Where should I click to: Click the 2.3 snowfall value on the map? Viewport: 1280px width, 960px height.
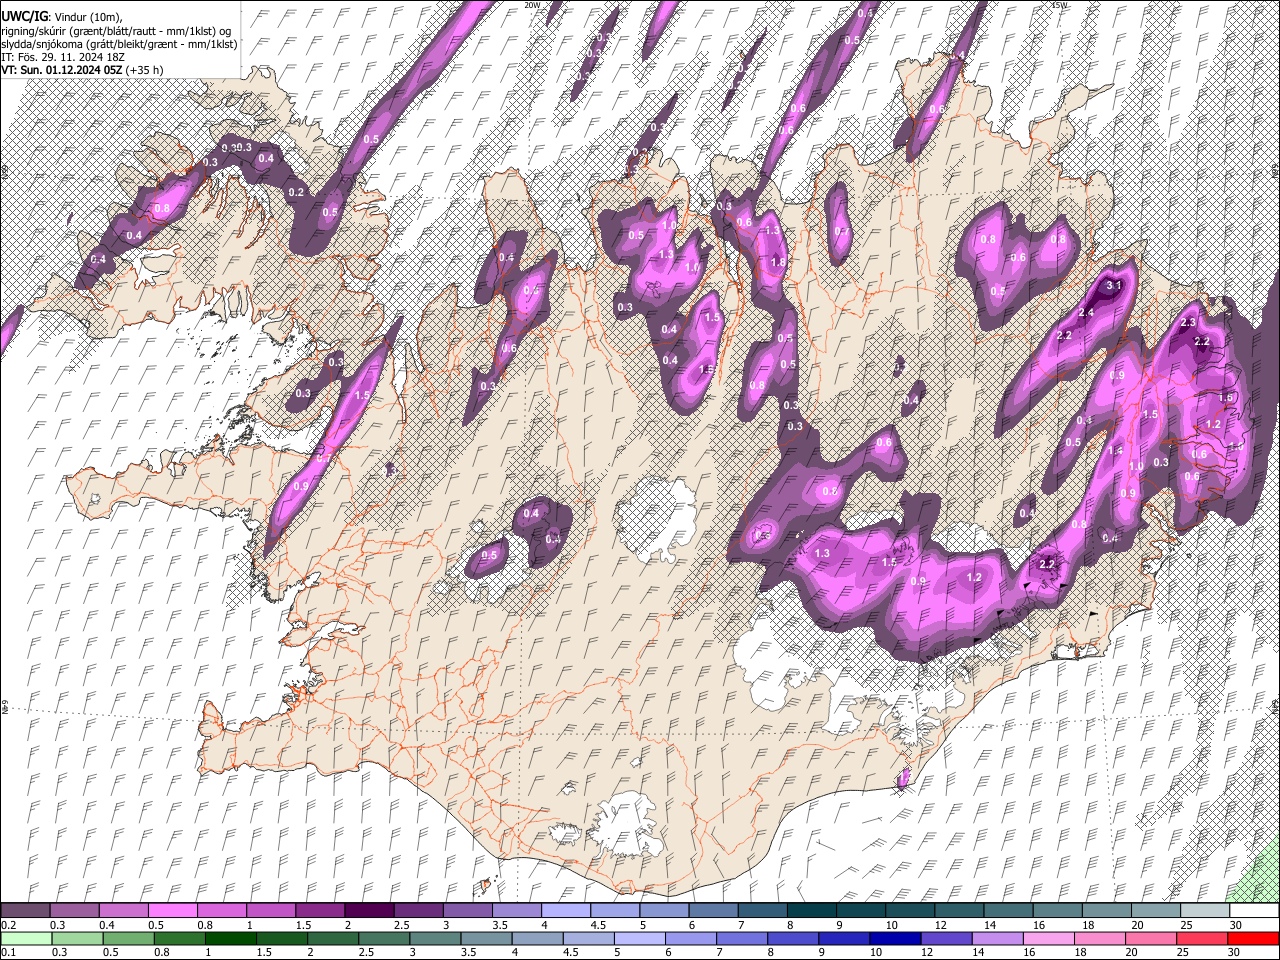pyautogui.click(x=1188, y=323)
